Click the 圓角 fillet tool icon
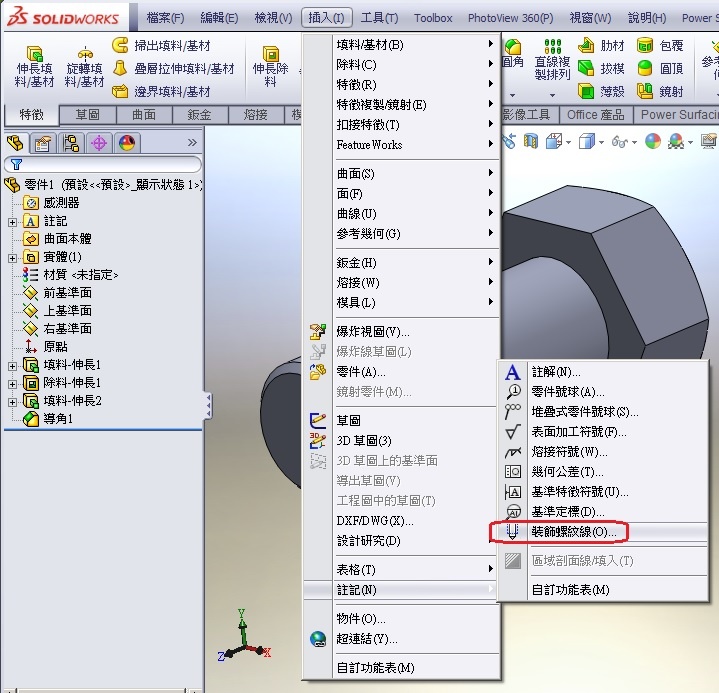This screenshot has height=693, width=719. click(x=513, y=46)
